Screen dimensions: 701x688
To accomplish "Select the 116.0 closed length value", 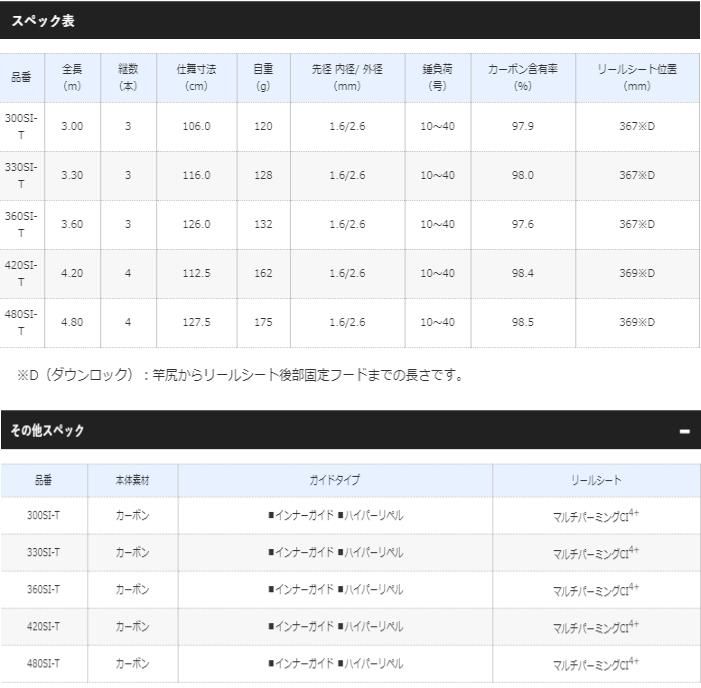I will [196, 175].
